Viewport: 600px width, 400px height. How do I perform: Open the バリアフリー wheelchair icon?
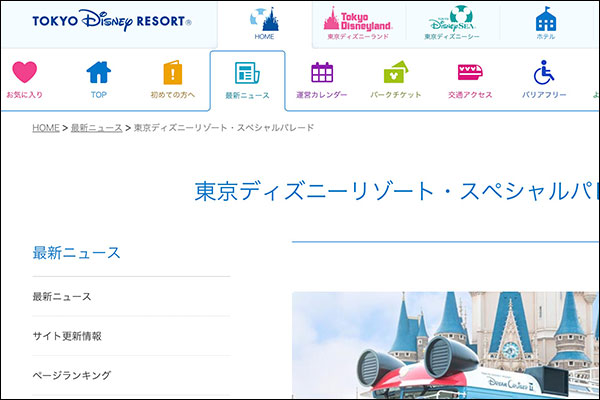[x=544, y=74]
